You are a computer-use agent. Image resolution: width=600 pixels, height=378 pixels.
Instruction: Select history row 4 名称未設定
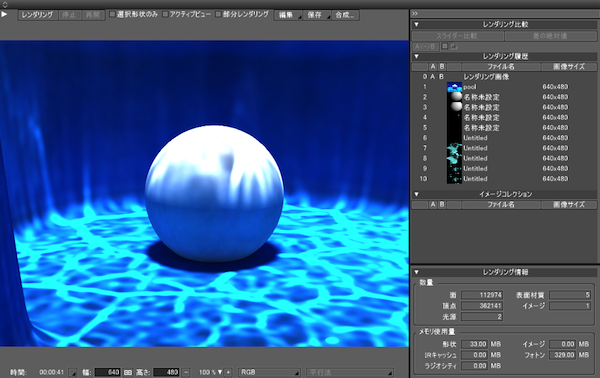(x=504, y=118)
